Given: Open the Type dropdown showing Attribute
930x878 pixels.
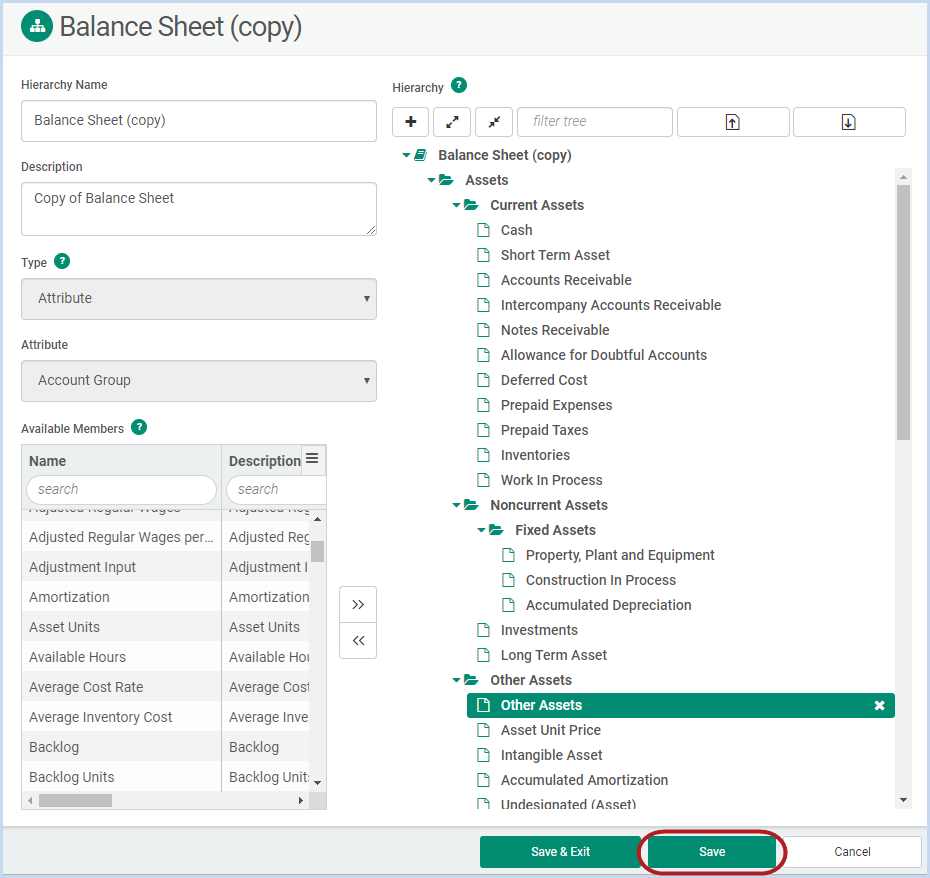Looking at the screenshot, I should (199, 299).
